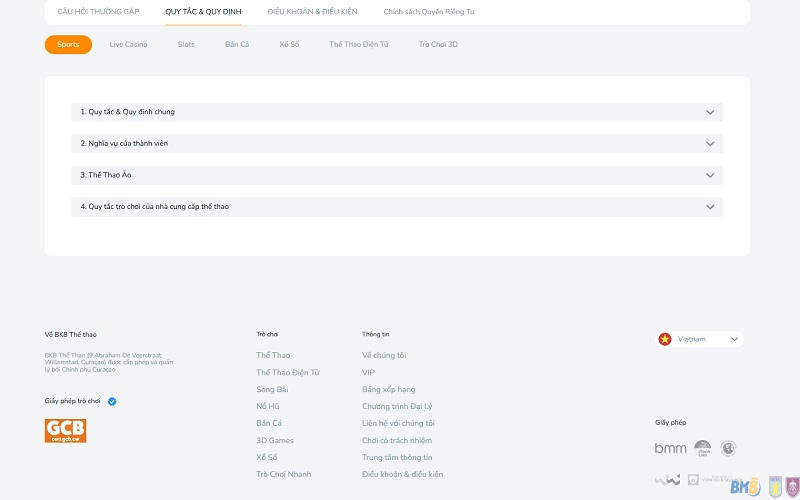The image size is (800, 500).
Task: Open "Về chúng tôi" footer link
Action: click(x=384, y=355)
